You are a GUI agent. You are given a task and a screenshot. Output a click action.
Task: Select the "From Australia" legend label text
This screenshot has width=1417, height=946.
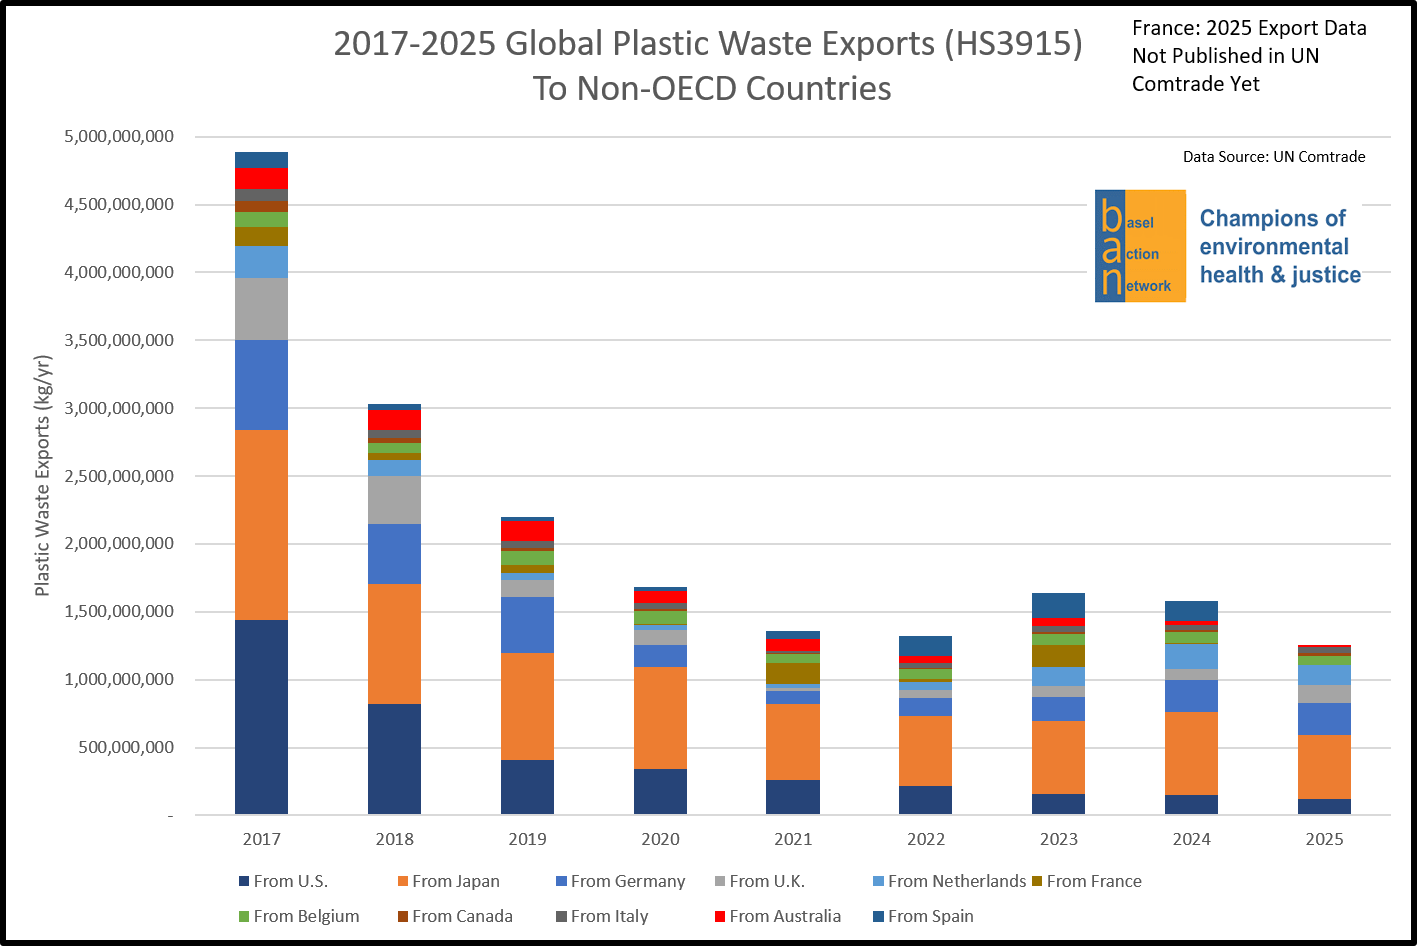[785, 916]
